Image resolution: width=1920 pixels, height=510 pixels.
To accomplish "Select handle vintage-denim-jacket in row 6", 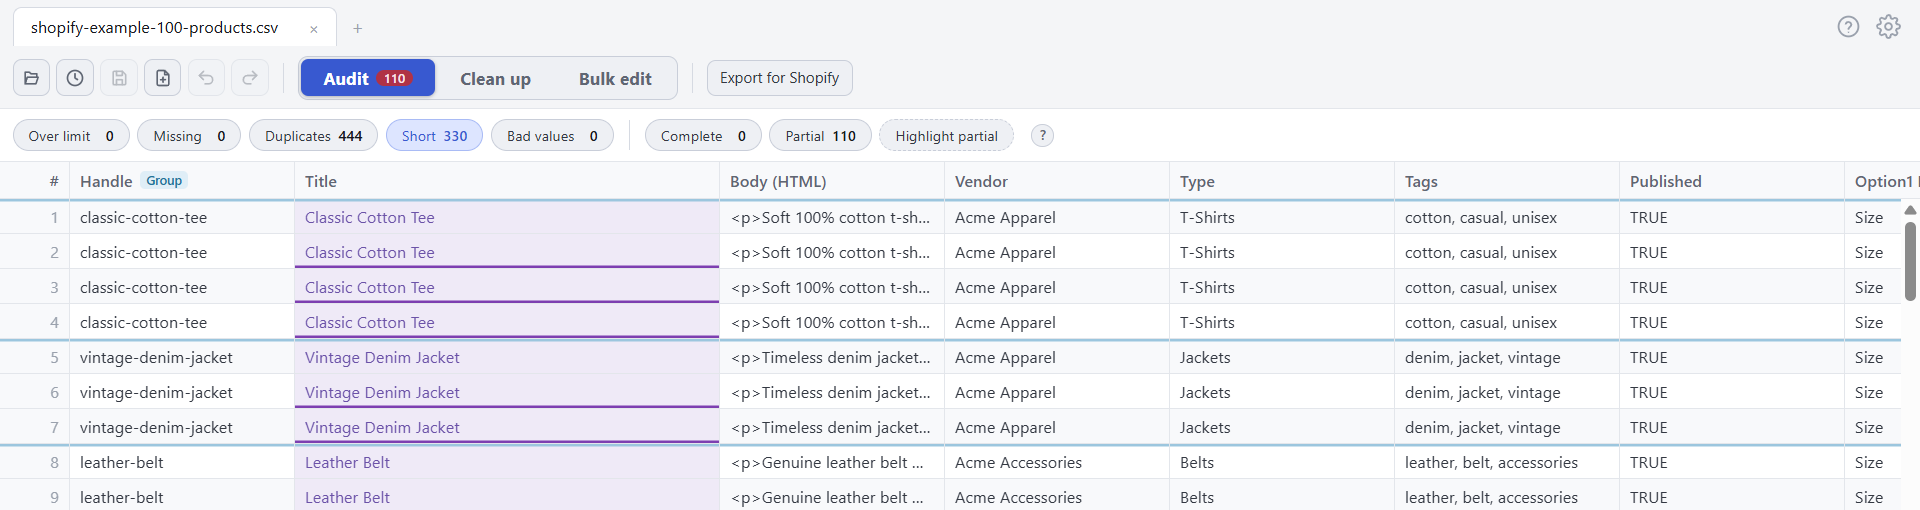I will [182, 392].
